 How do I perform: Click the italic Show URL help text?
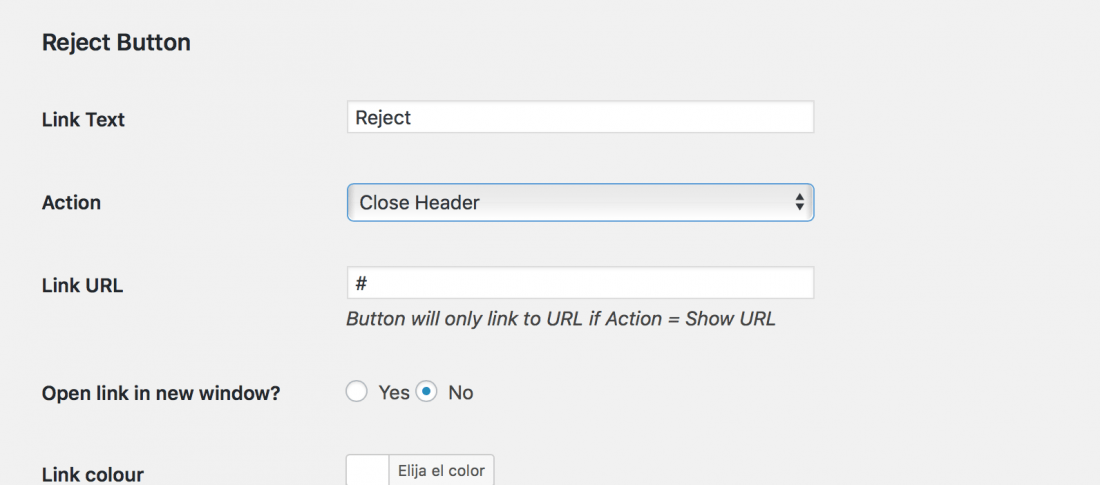[x=561, y=319]
